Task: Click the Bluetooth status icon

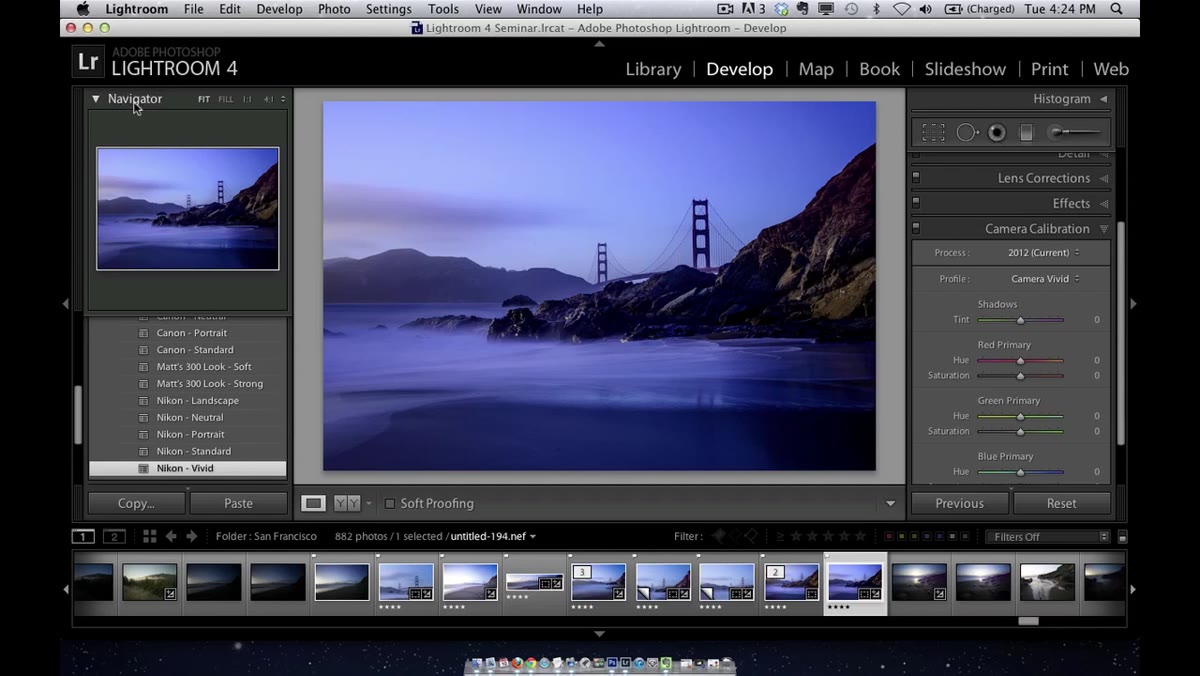Action: [x=877, y=9]
